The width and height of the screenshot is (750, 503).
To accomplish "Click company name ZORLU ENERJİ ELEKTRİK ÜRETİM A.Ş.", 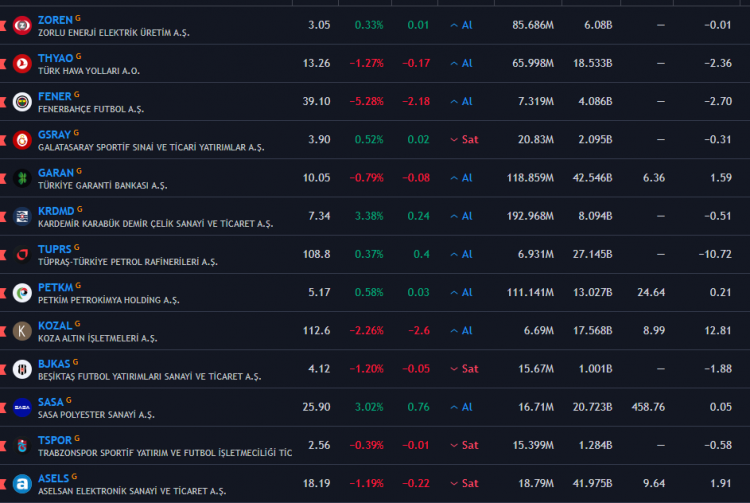I will tap(114, 33).
